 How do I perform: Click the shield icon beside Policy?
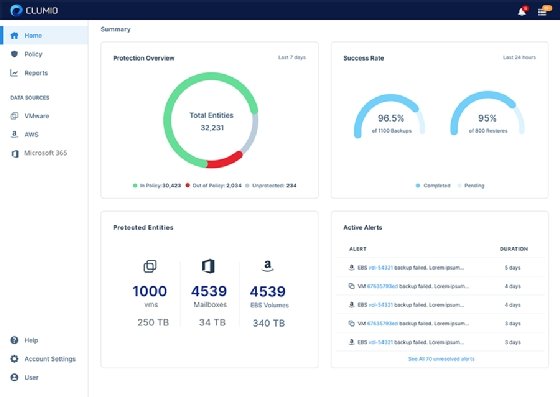[x=14, y=54]
